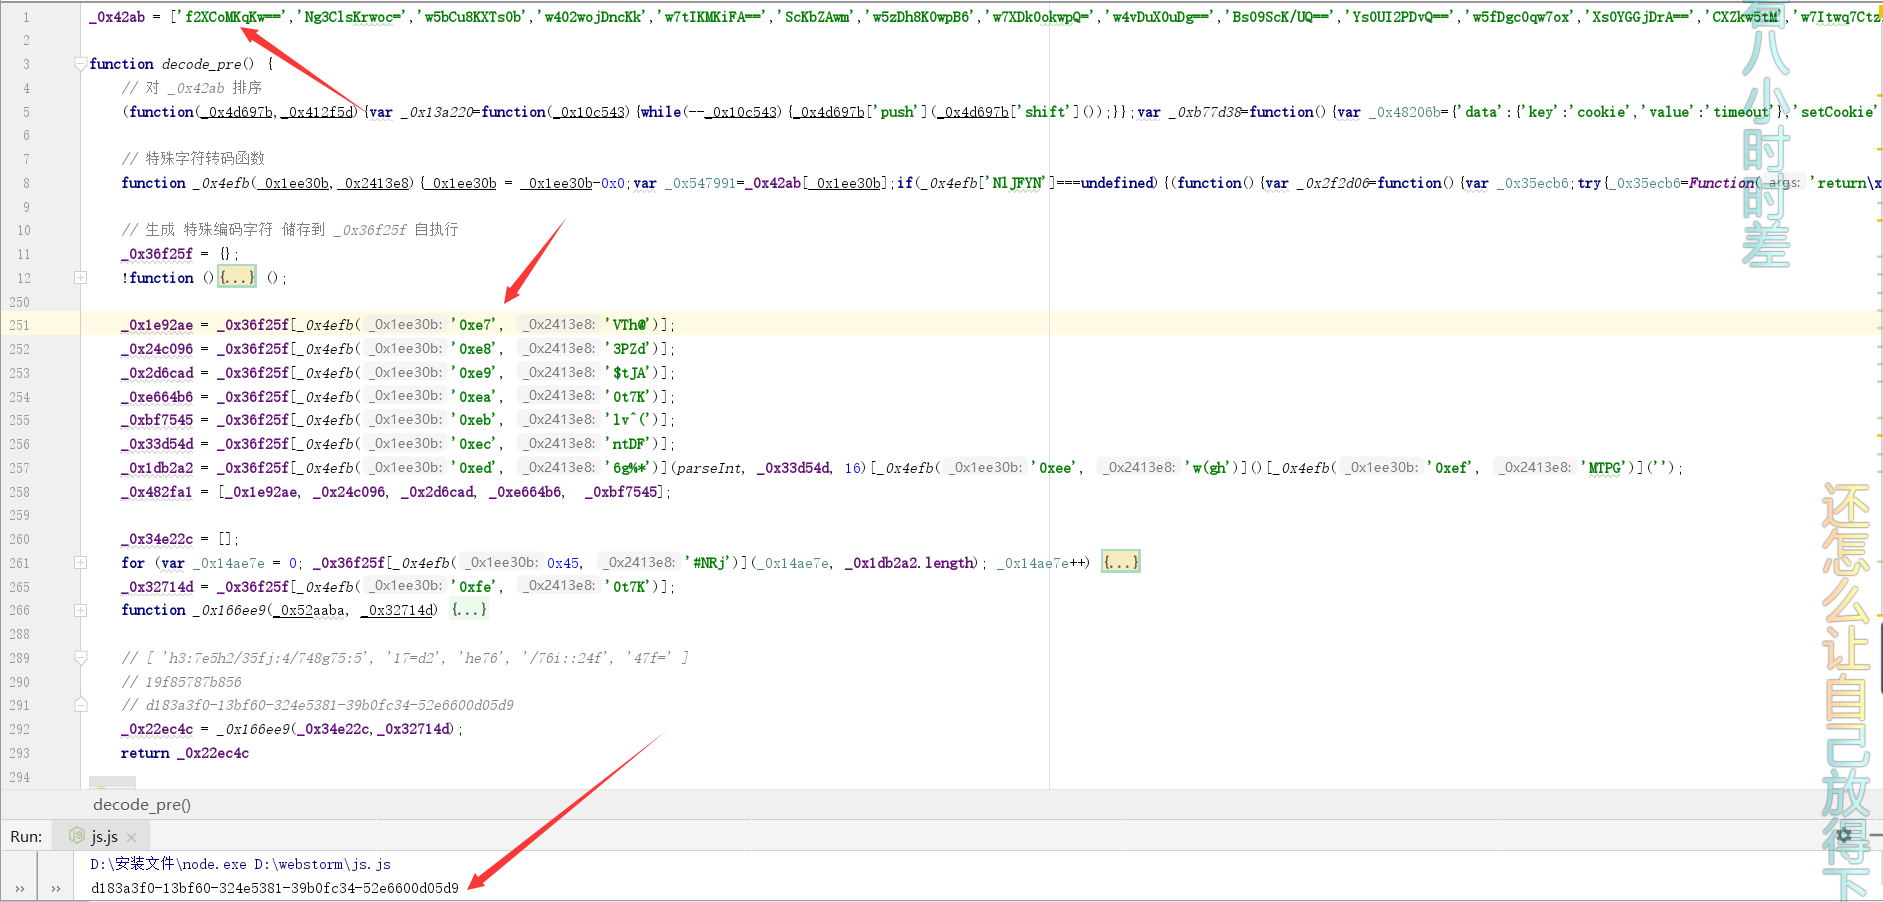
Task: Click the _0xbf7545 variable on line 255
Action: 157,420
